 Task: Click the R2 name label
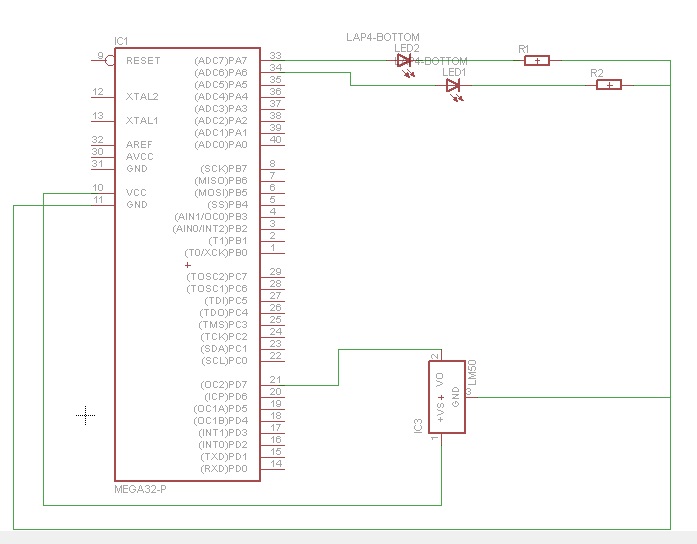coord(597,73)
